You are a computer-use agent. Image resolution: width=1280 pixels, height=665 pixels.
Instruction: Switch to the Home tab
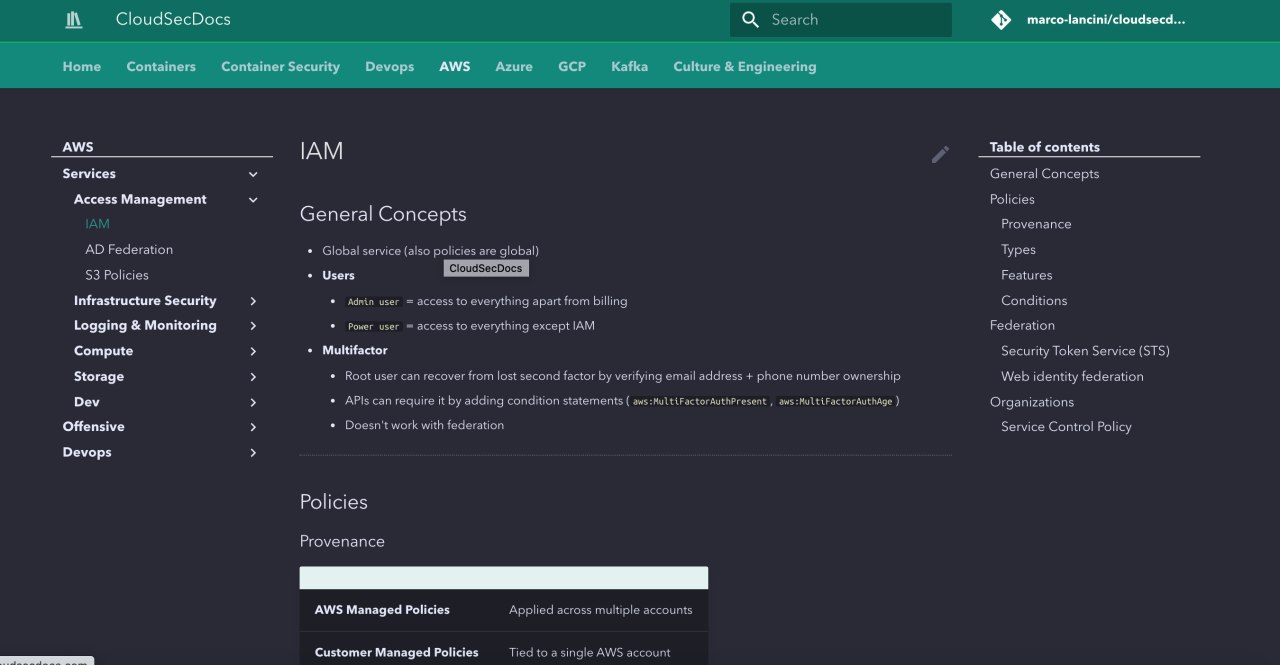click(x=82, y=66)
